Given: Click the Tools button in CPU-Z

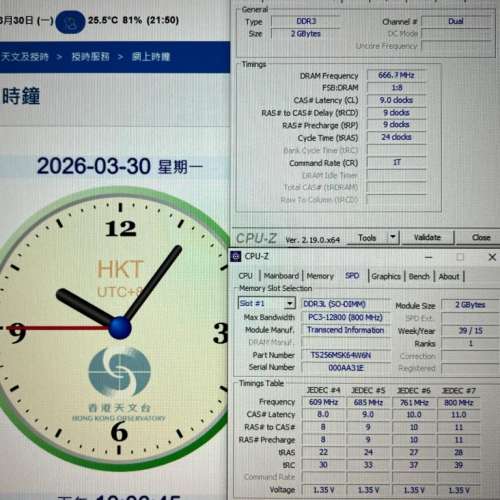Looking at the screenshot, I should pos(367,238).
